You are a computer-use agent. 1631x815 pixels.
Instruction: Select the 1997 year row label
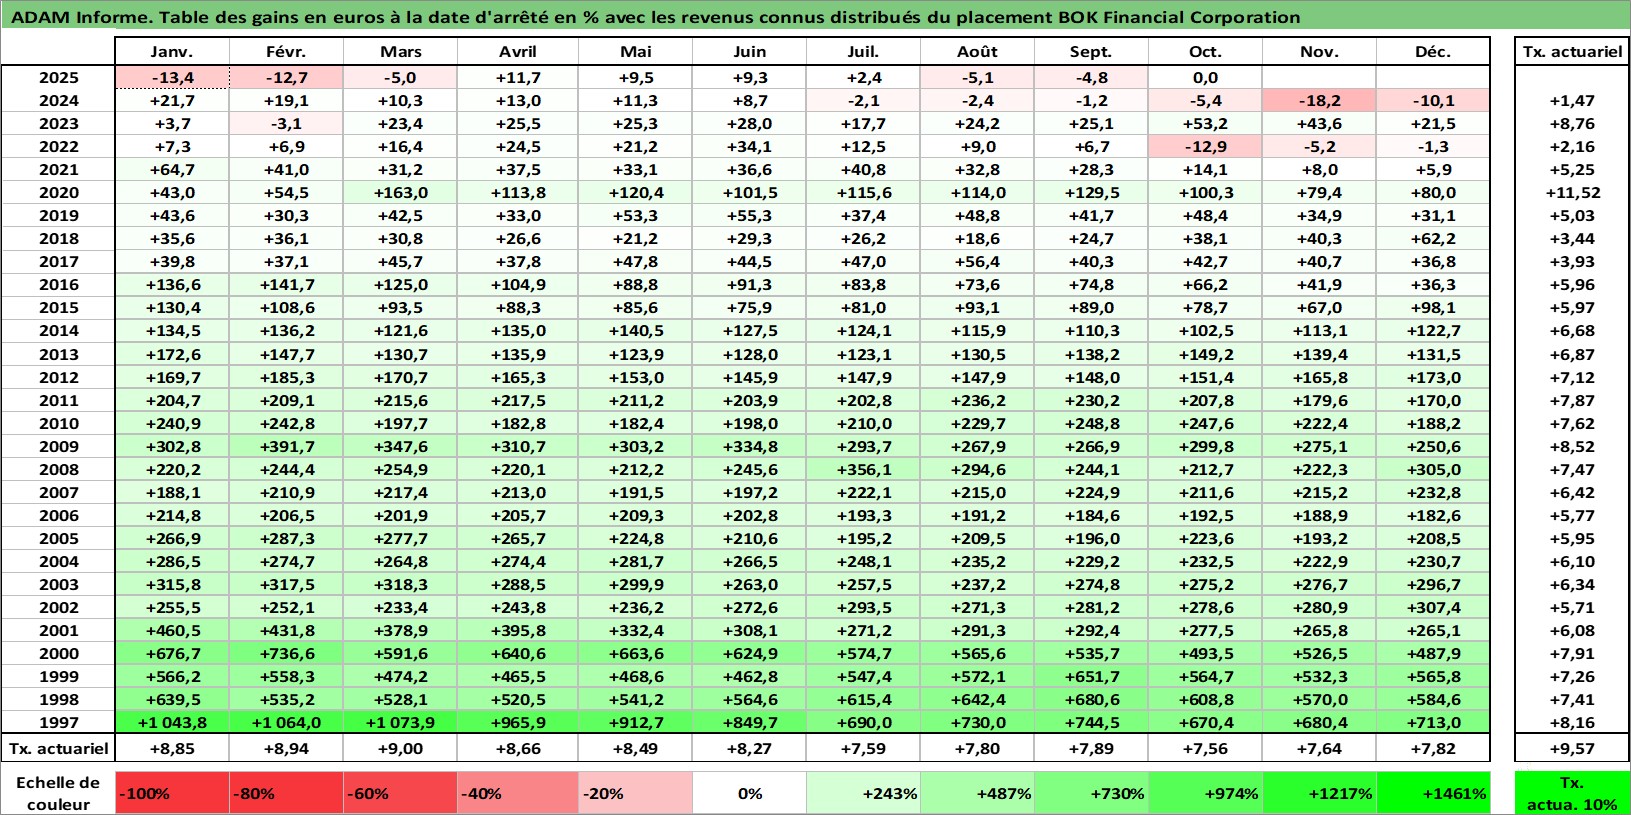pyautogui.click(x=58, y=722)
